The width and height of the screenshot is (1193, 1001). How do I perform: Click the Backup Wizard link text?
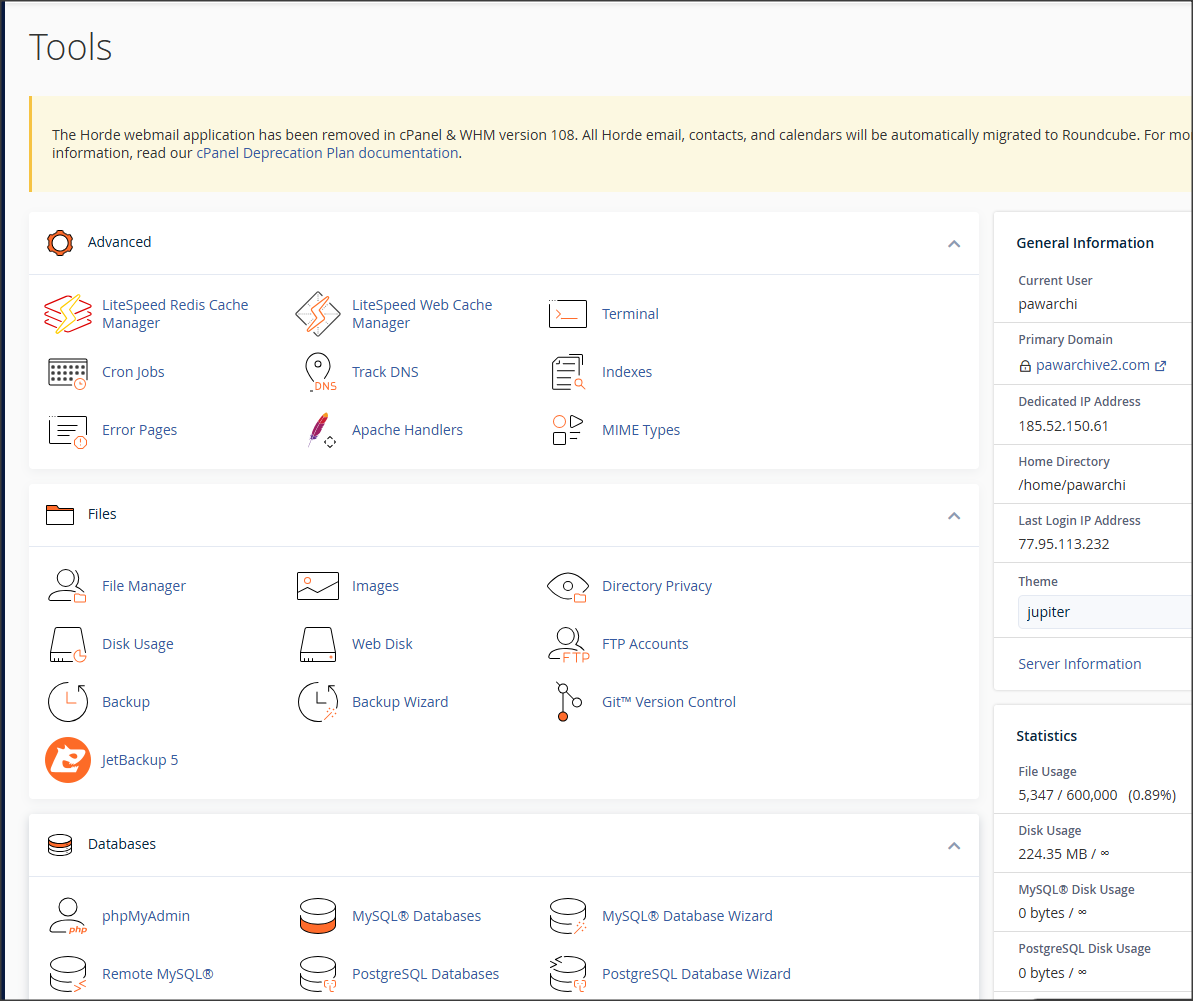[400, 702]
